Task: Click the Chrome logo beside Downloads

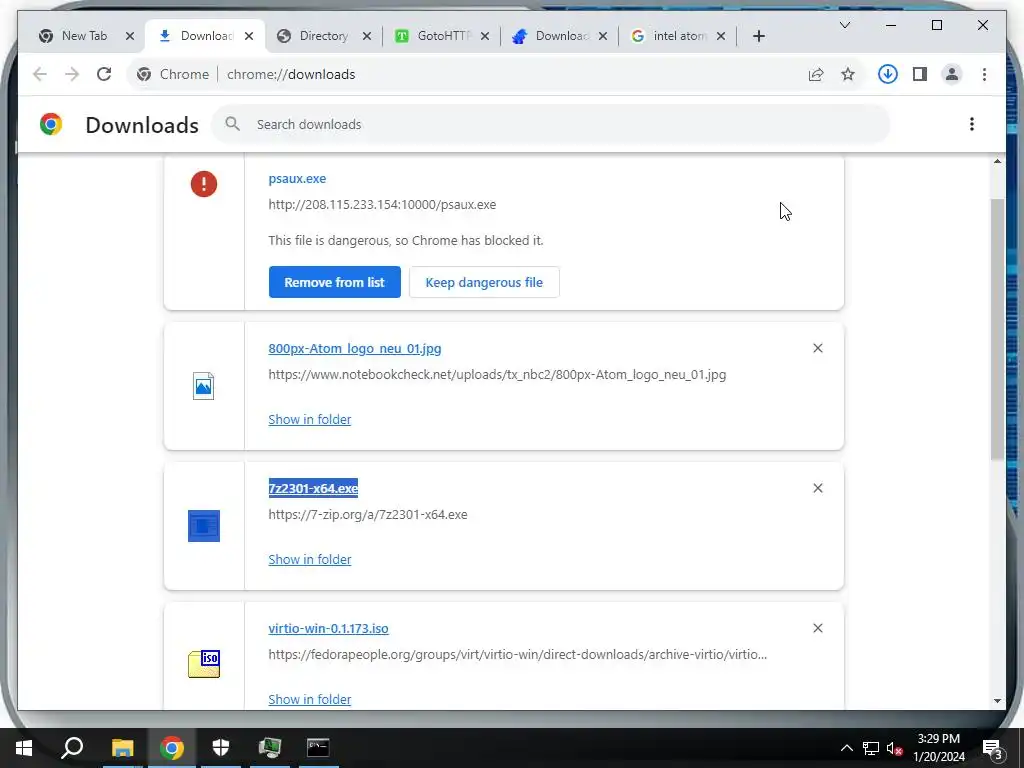Action: pyautogui.click(x=51, y=124)
